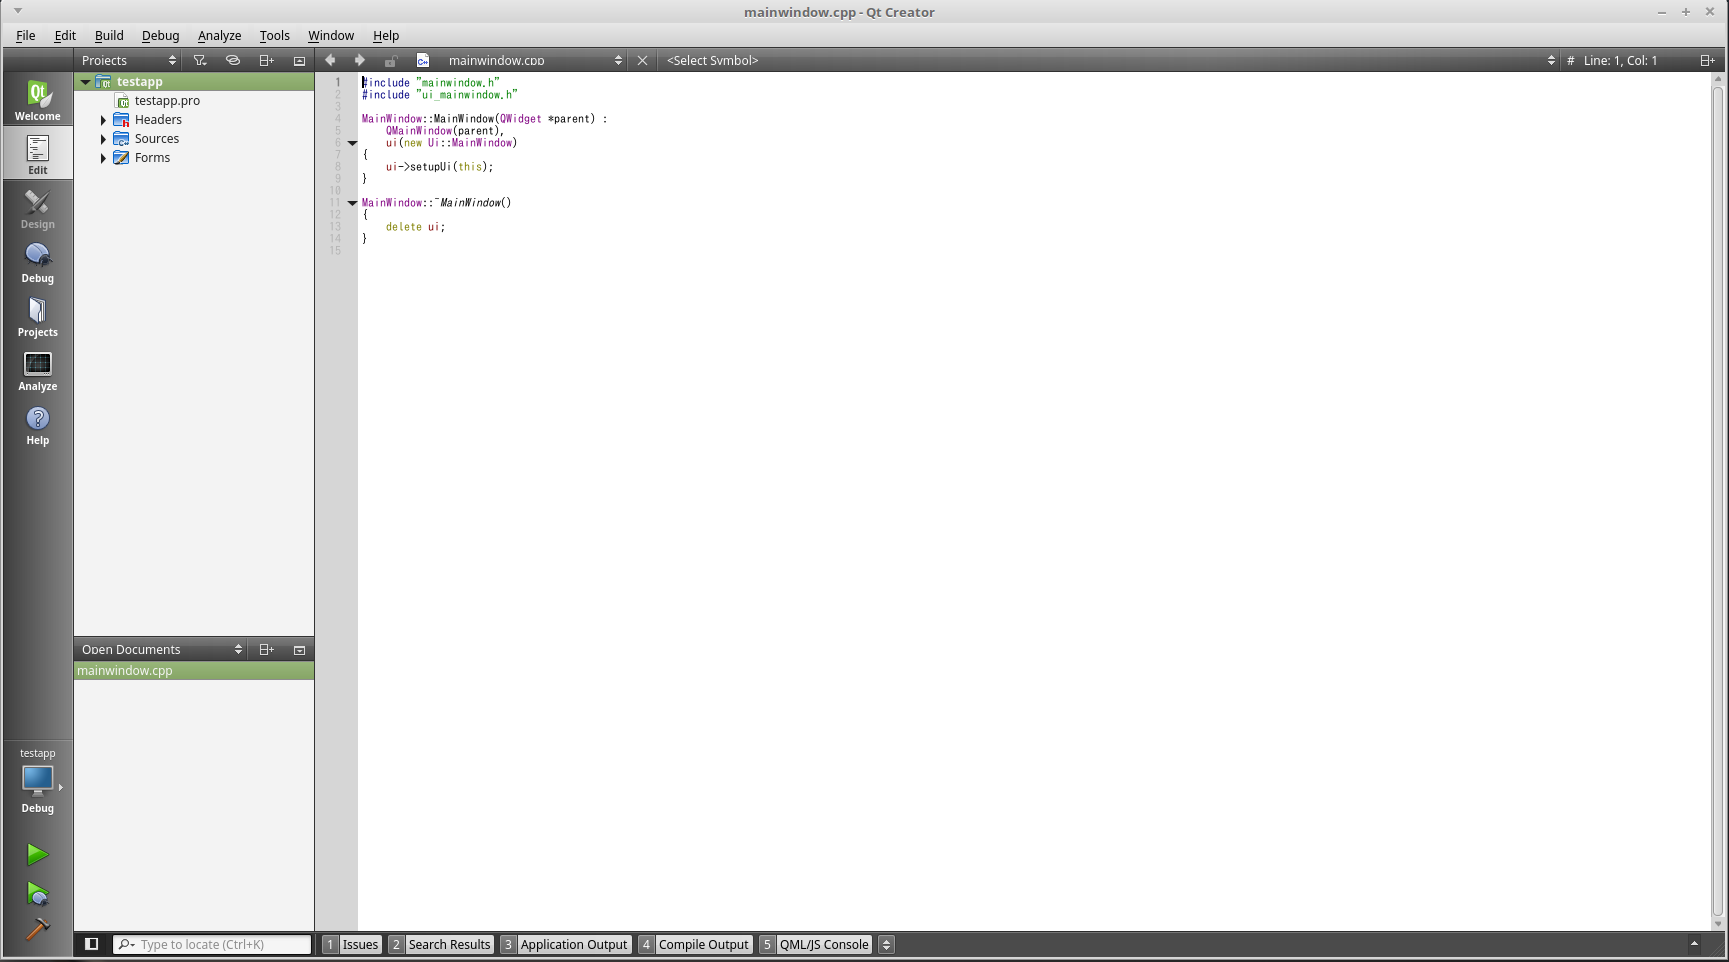Open output pane options arrows
1729x962 pixels.
(x=886, y=944)
